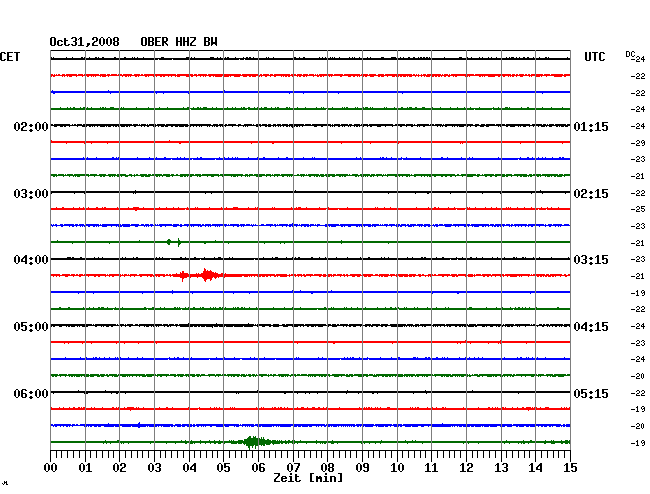Screen dimensions: 650x494
Task: Click the 03:15 UTC time label
Action: (x=591, y=260)
